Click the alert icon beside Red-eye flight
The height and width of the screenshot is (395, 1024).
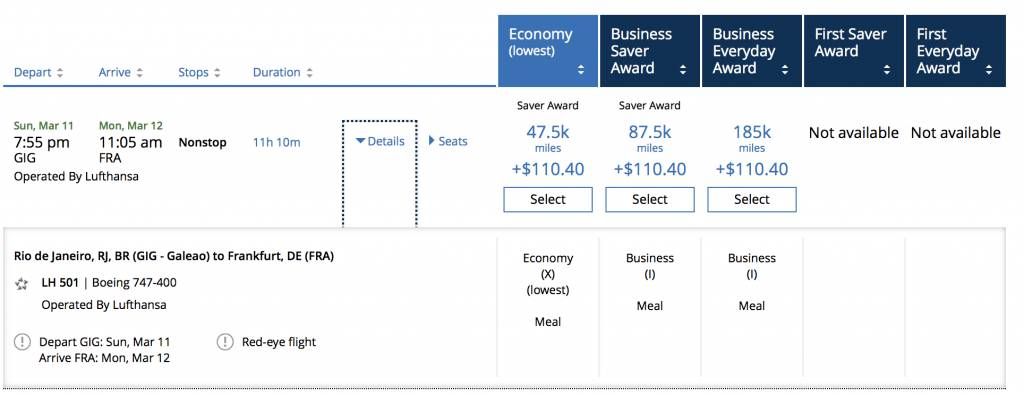(225, 341)
